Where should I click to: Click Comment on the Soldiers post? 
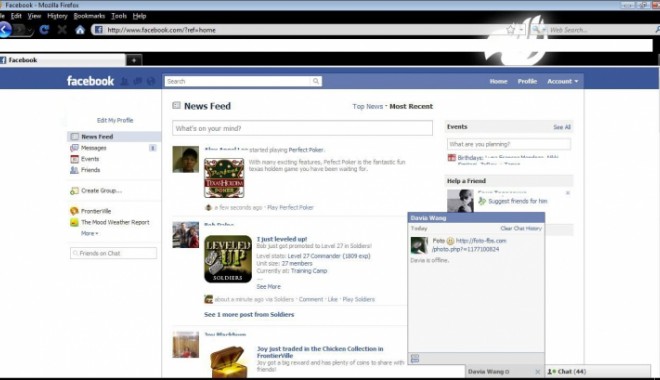311,299
